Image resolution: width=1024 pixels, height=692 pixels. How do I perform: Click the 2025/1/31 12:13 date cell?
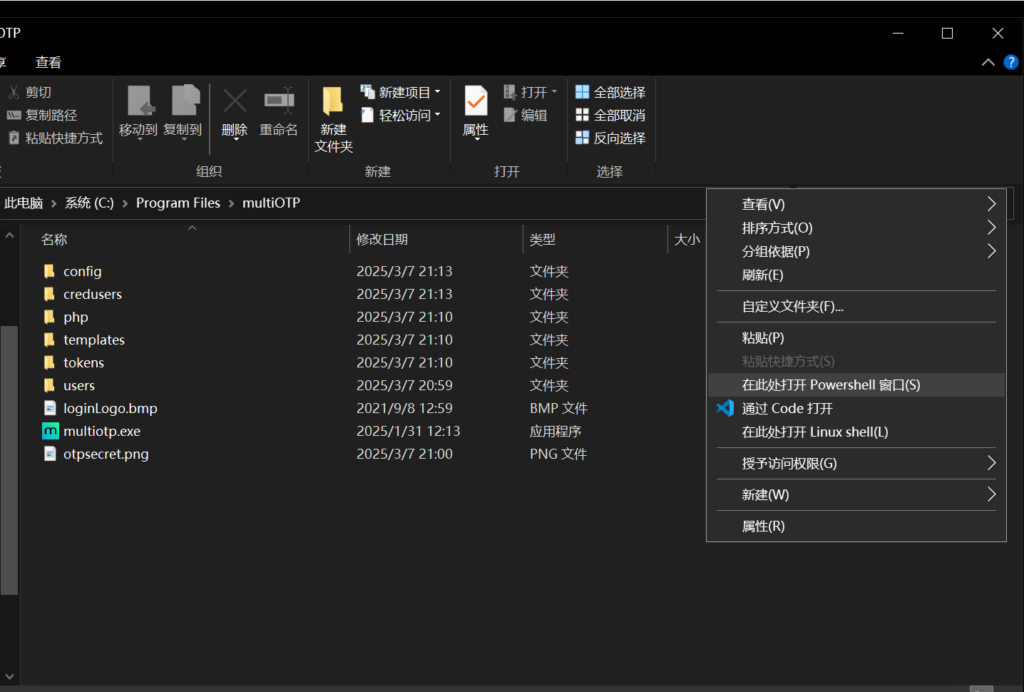coord(408,431)
